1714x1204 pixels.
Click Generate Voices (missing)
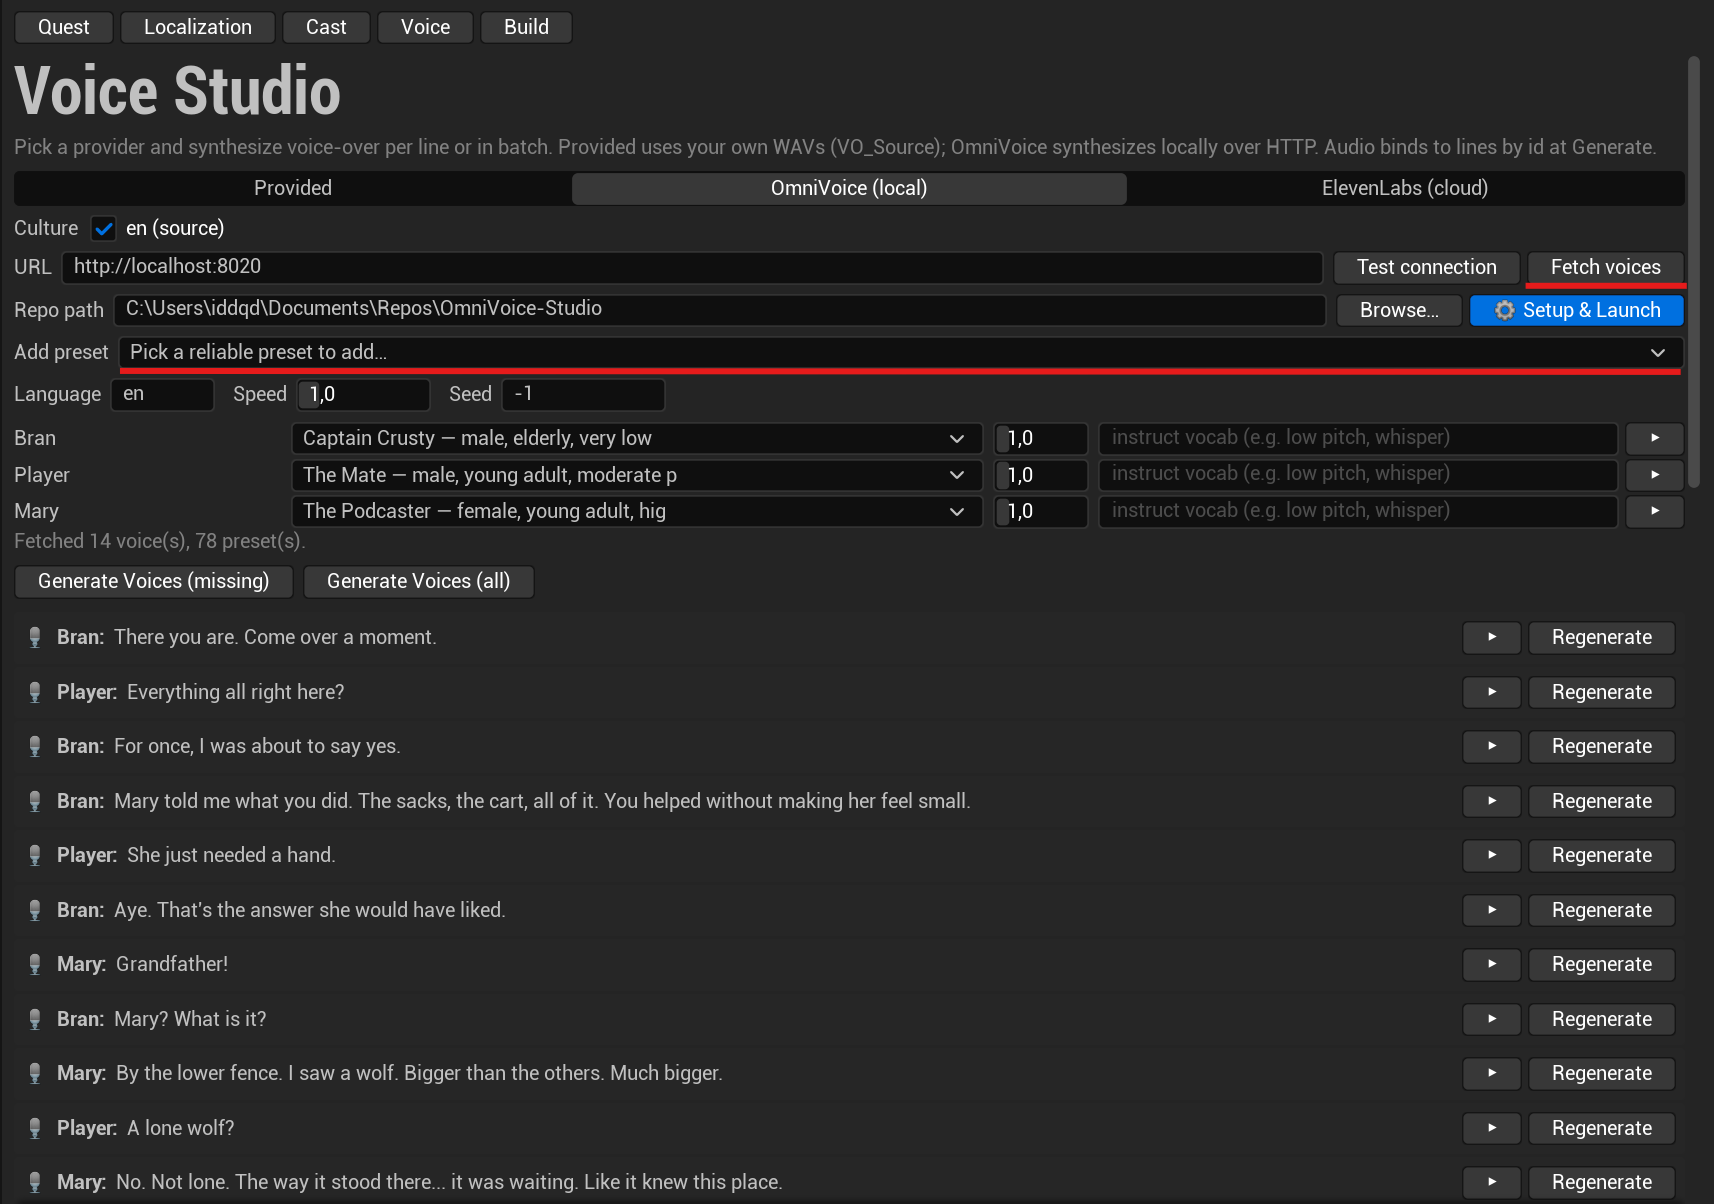point(154,581)
